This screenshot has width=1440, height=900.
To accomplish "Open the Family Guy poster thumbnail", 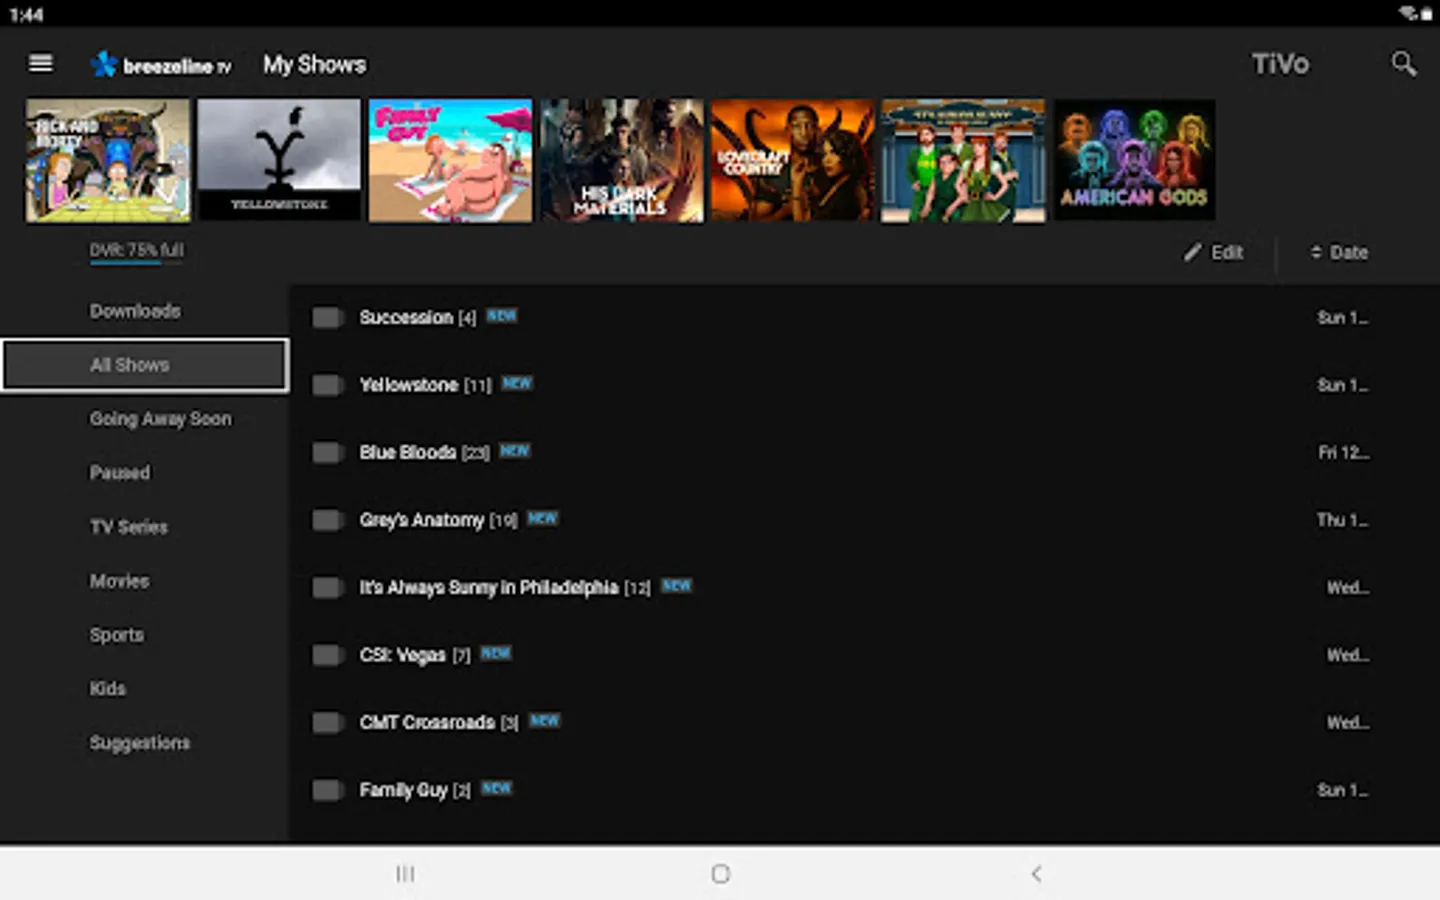I will [x=450, y=160].
